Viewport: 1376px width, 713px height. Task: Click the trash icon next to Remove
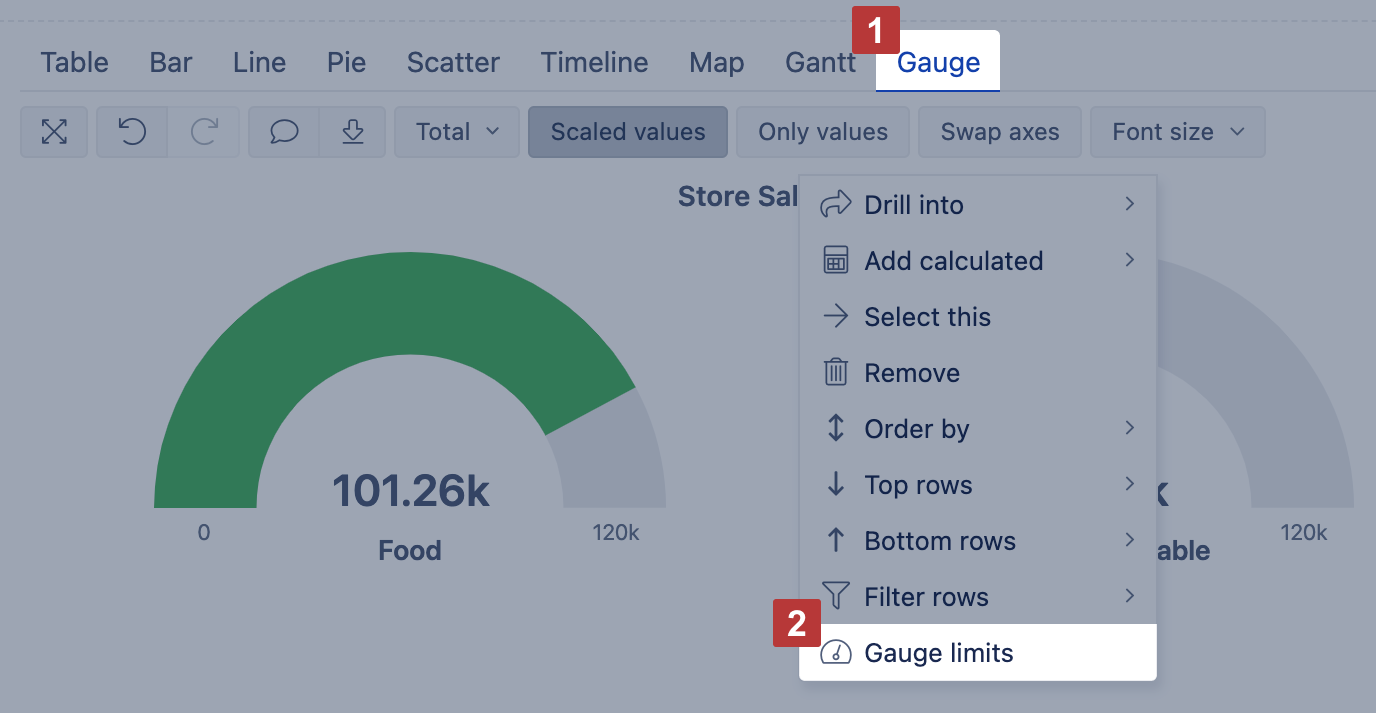[835, 373]
